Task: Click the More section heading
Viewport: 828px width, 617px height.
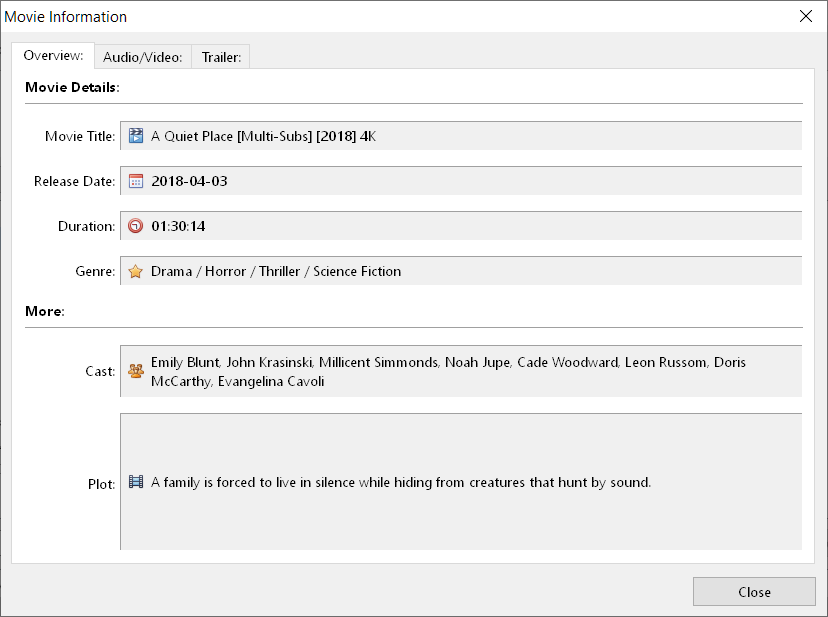Action: point(44,311)
